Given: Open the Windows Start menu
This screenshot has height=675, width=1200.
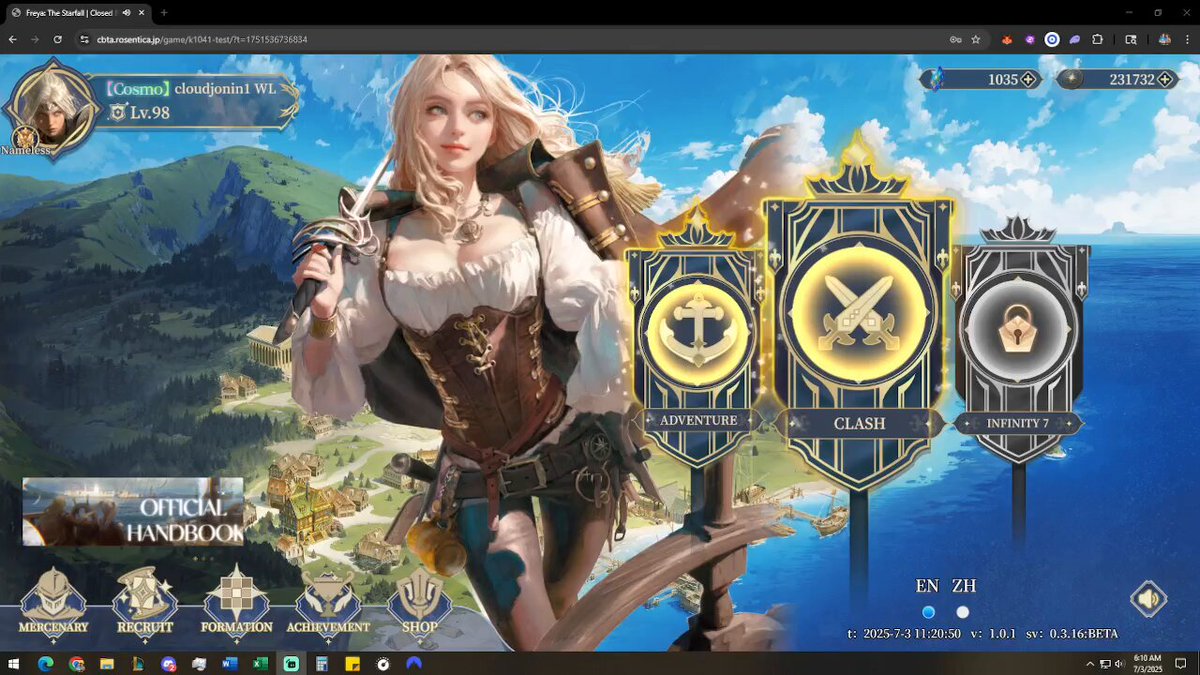Looking at the screenshot, I should pos(14,664).
